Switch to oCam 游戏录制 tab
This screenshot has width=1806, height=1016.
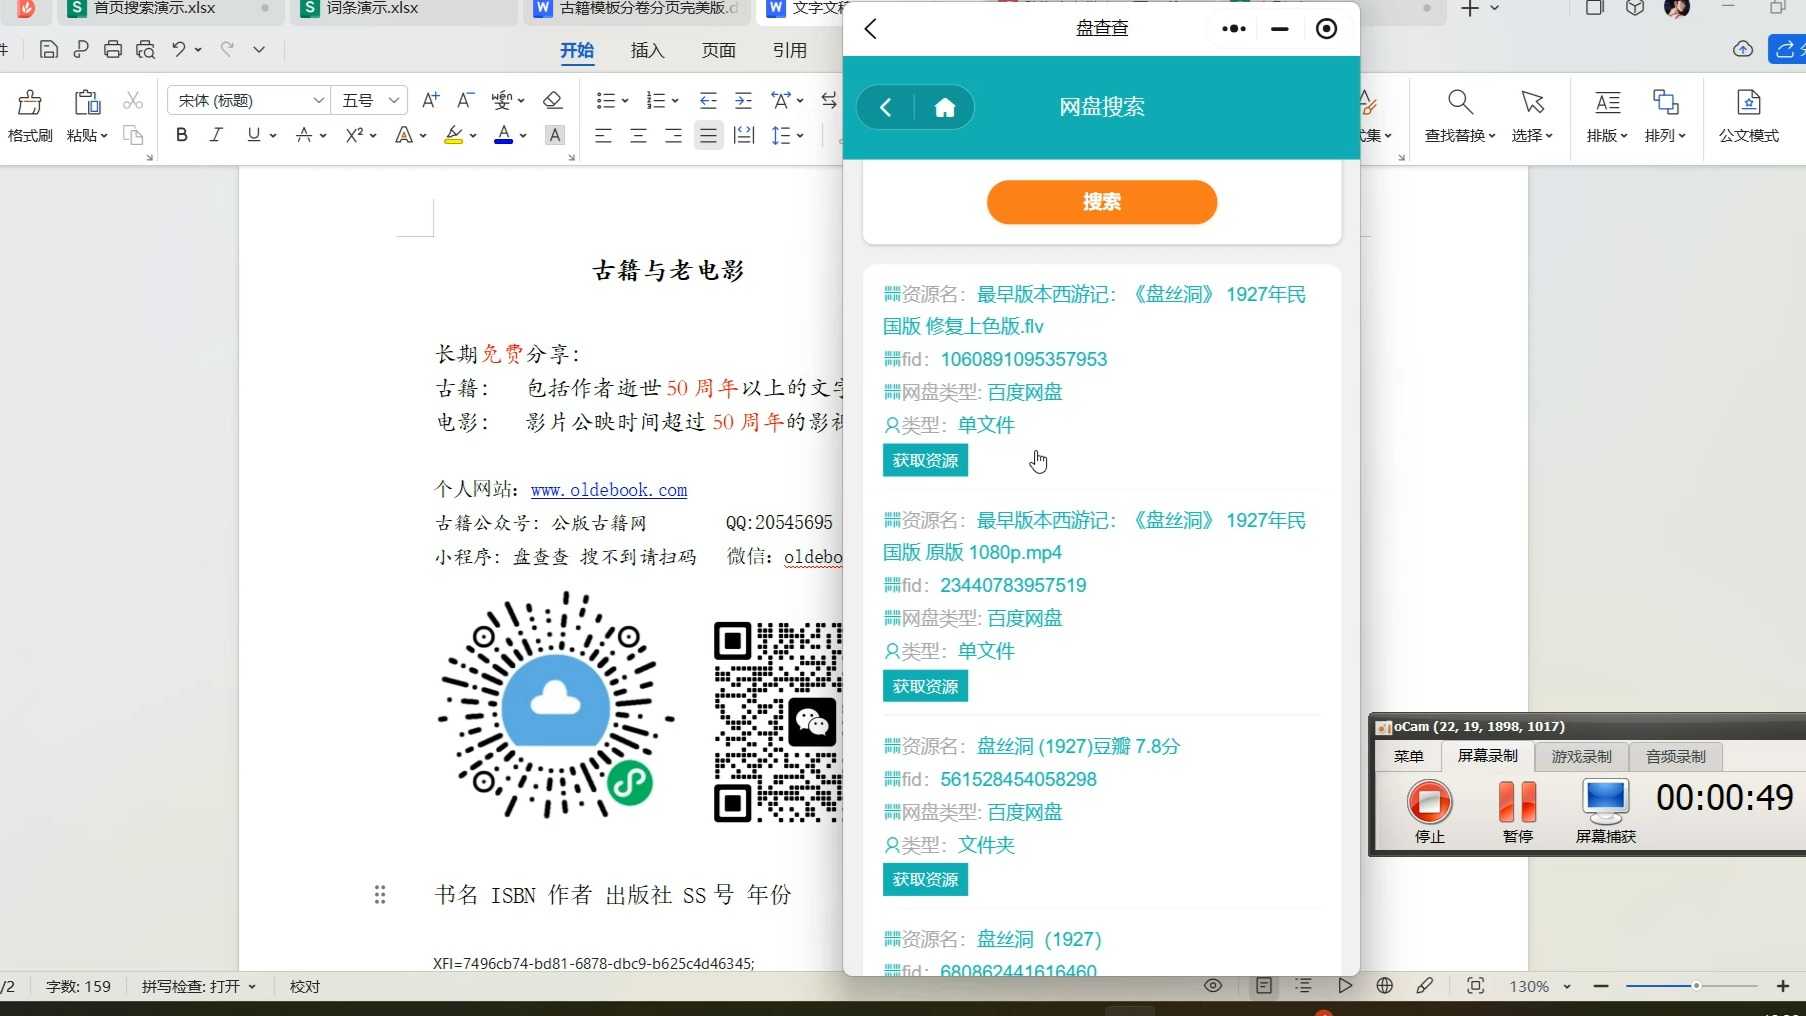(1581, 756)
